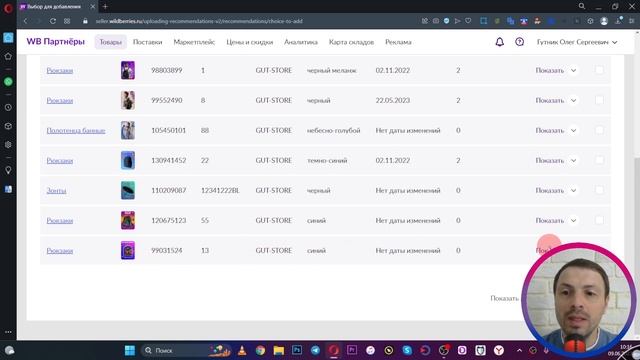Open Аналитика menu tab
The width and height of the screenshot is (640, 360).
click(301, 42)
